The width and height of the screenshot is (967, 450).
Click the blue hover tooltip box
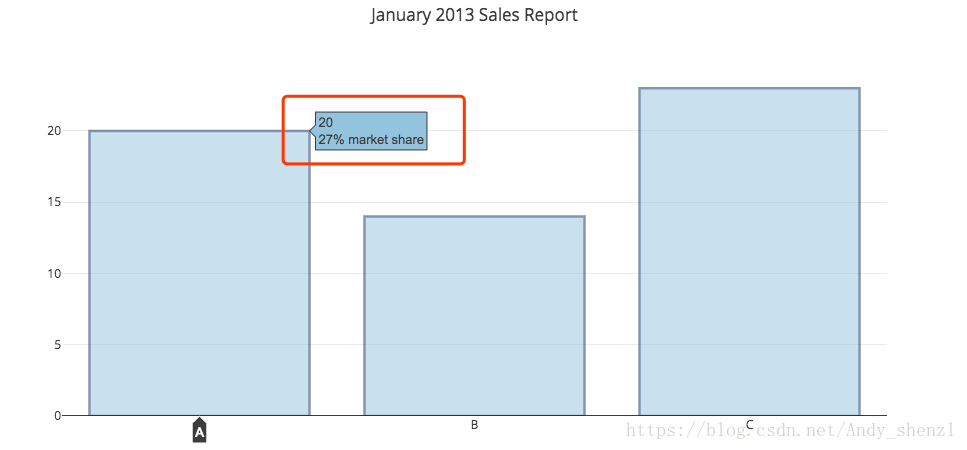tap(371, 131)
